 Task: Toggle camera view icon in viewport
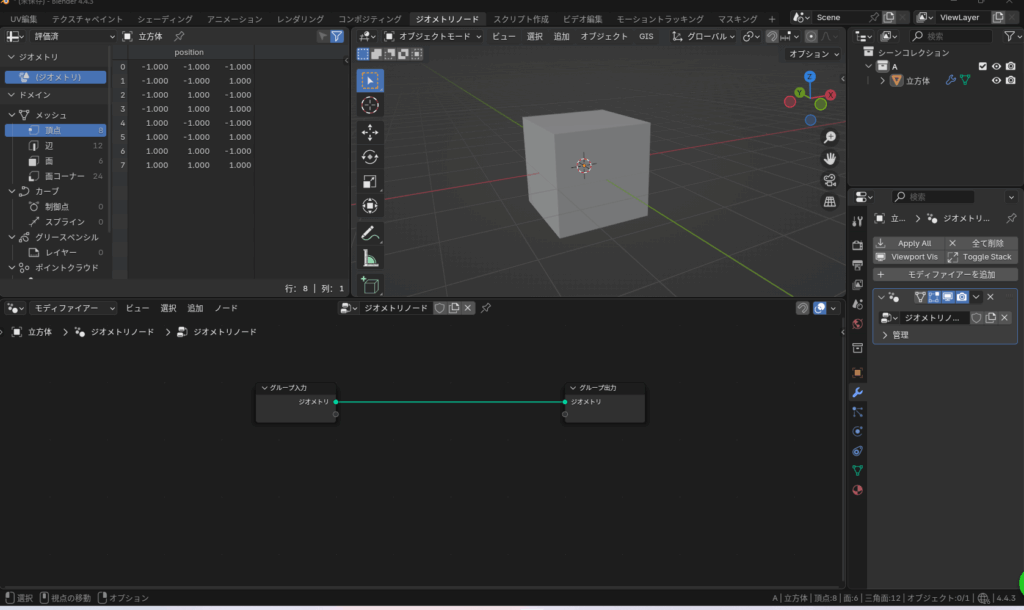(x=829, y=180)
